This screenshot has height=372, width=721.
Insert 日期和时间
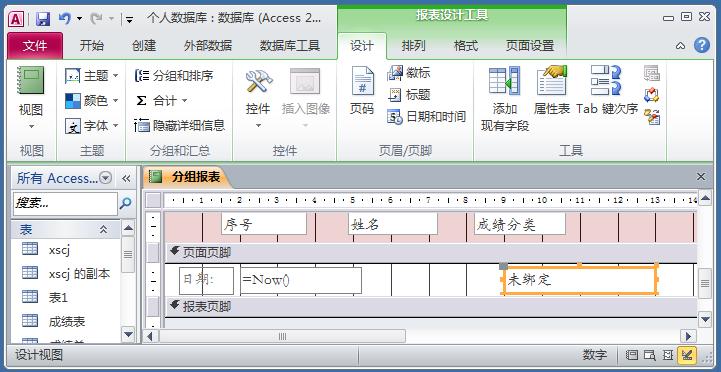pos(427,117)
